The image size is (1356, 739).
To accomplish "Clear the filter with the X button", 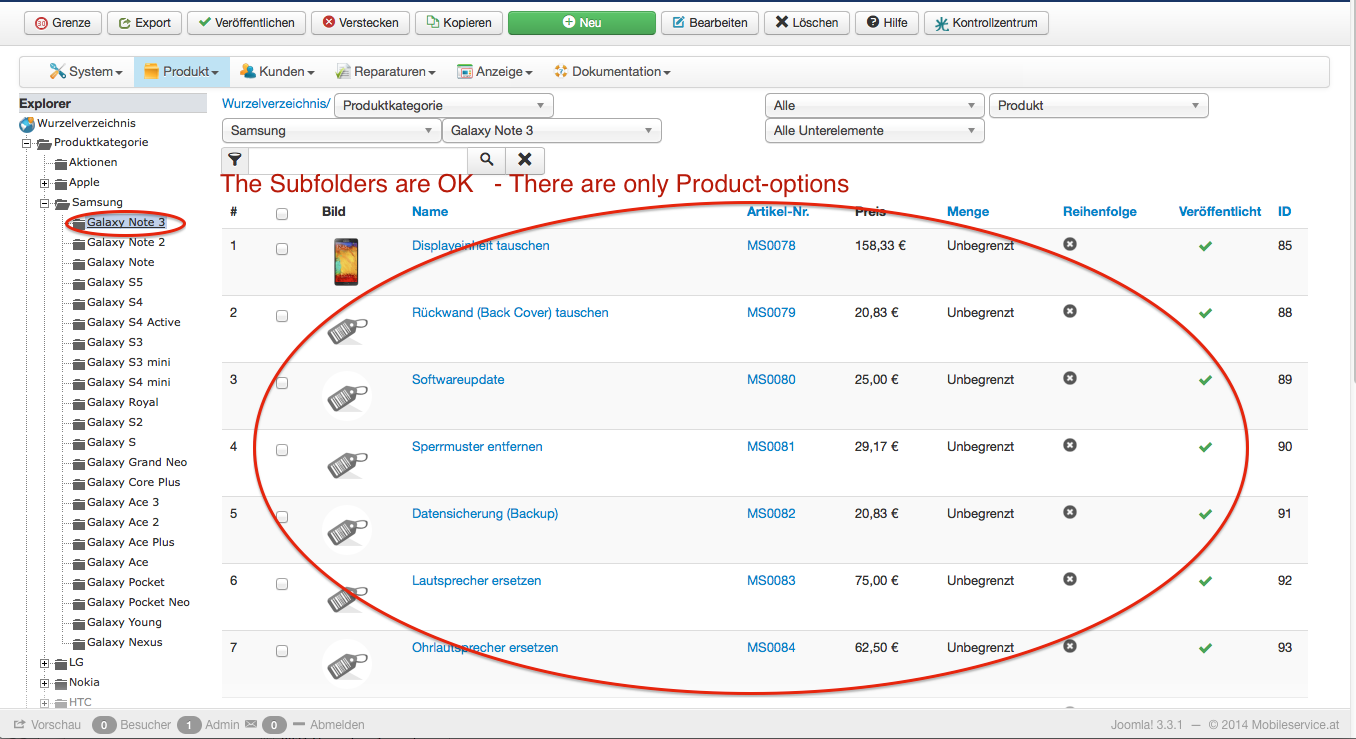I will [525, 160].
